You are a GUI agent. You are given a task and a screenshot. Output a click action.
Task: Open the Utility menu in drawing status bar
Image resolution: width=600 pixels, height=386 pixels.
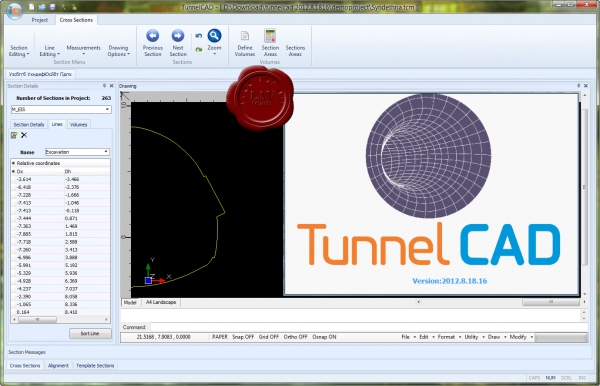tap(474, 337)
